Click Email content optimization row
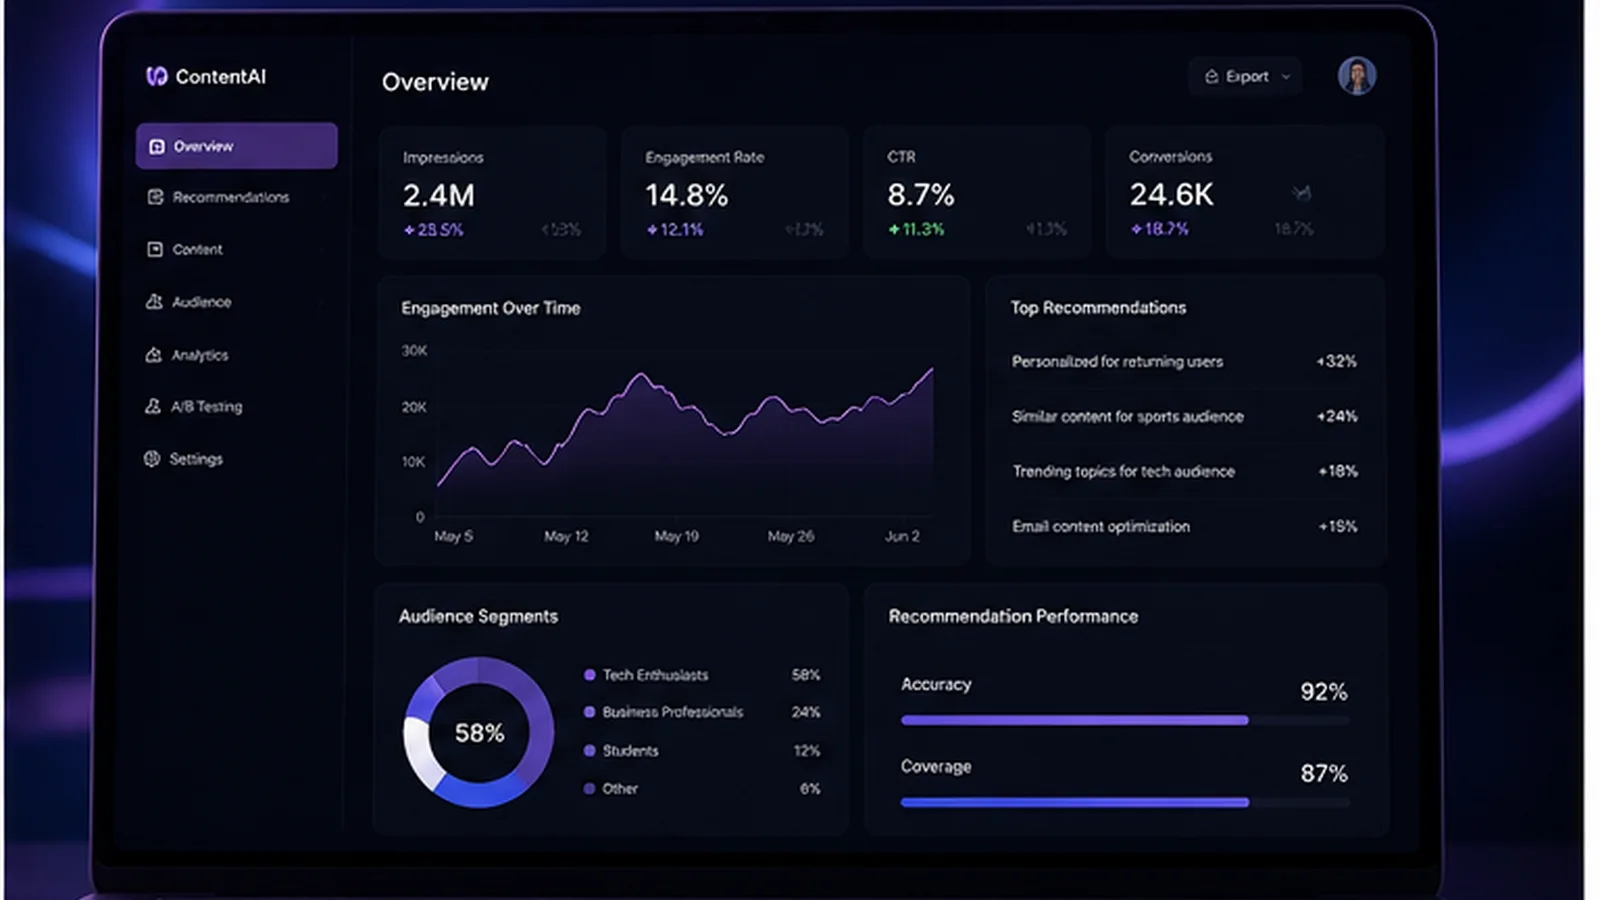The width and height of the screenshot is (1600, 900). [x=1184, y=526]
